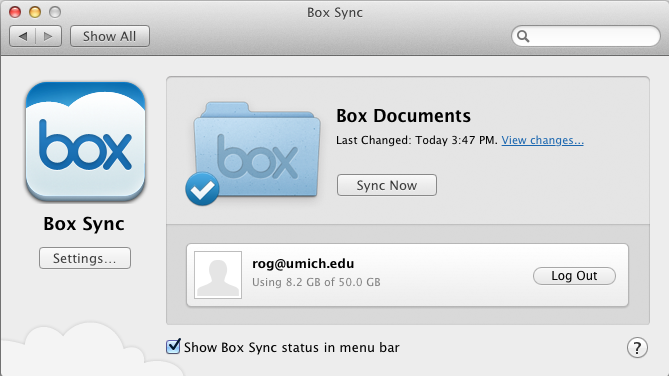Click the storage usage text

(x=316, y=282)
